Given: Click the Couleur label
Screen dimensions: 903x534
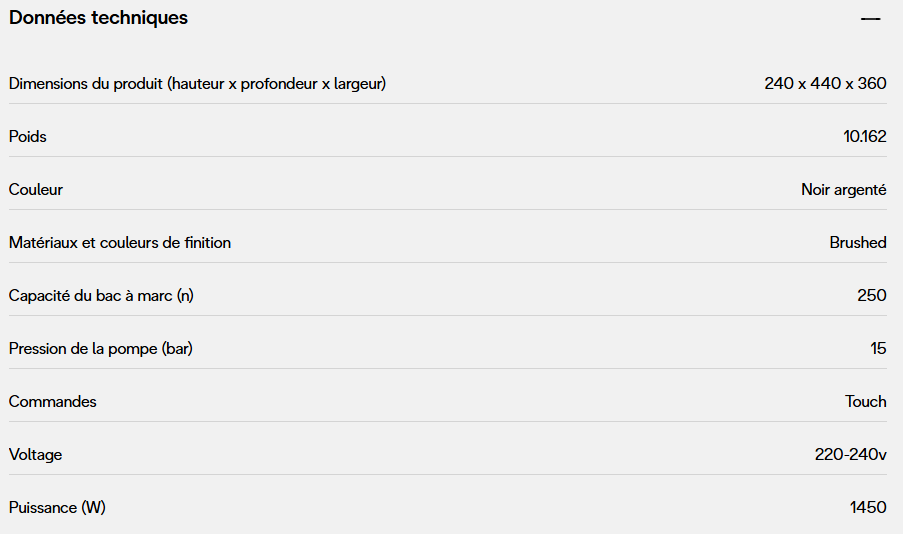Looking at the screenshot, I should click(x=36, y=190).
